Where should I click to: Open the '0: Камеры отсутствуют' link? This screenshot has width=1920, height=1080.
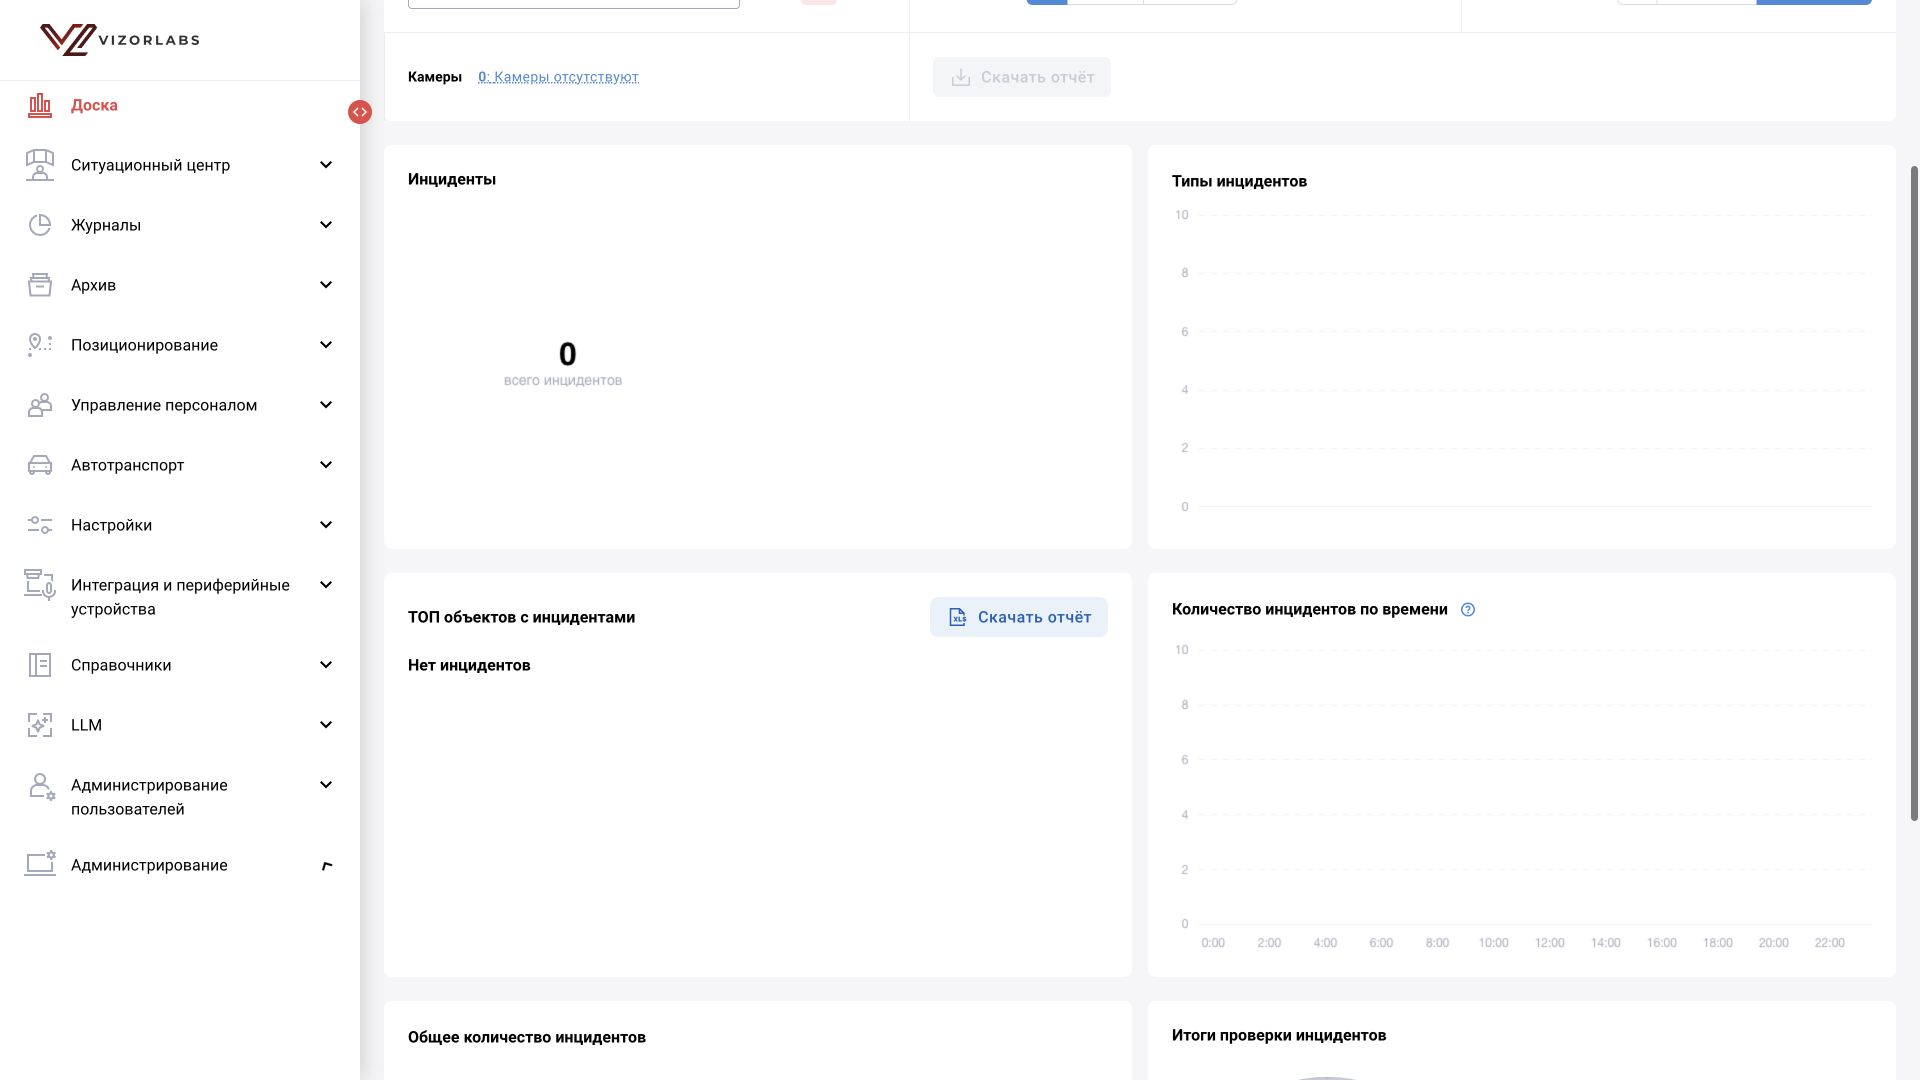tap(558, 77)
